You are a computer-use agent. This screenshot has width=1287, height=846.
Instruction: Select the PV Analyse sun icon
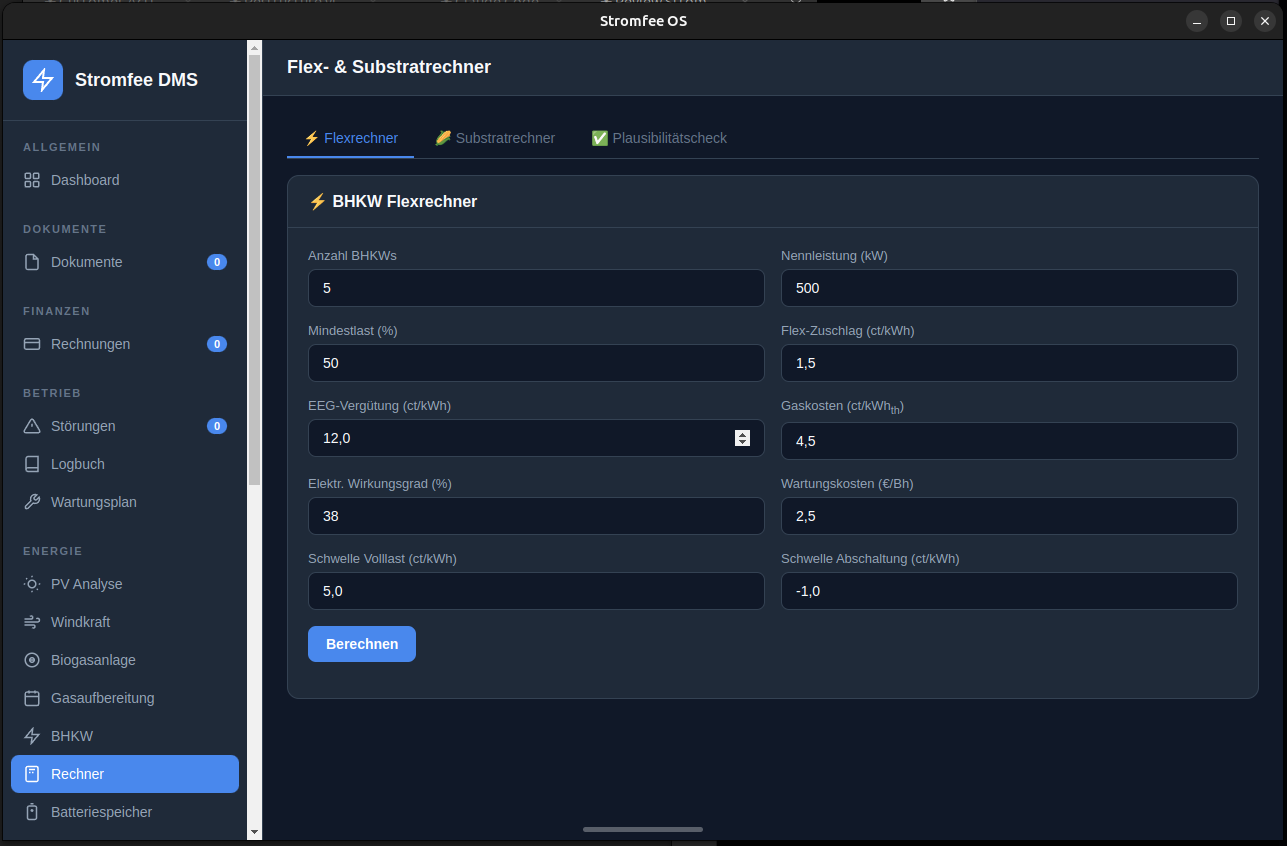32,584
